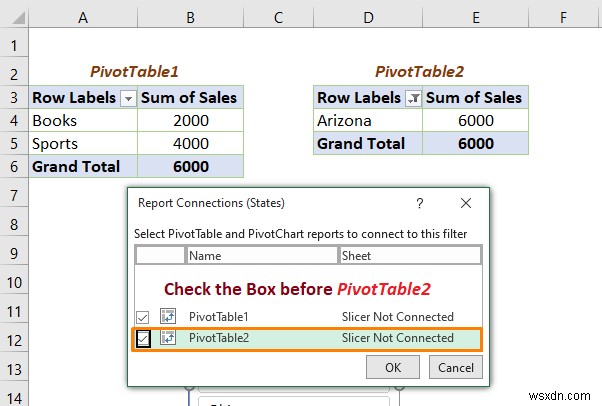The image size is (602, 406).
Task: Click the PivotTable2 report icon
Action: point(168,337)
